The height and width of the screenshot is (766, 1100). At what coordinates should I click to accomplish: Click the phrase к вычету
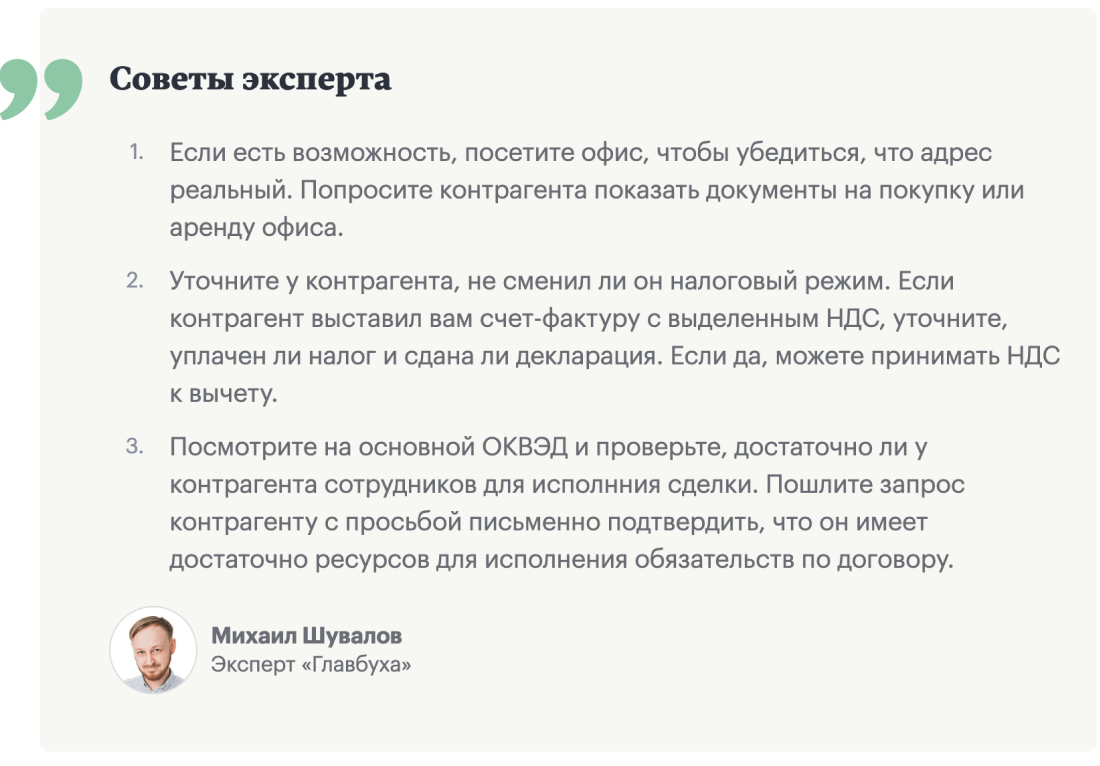[222, 395]
